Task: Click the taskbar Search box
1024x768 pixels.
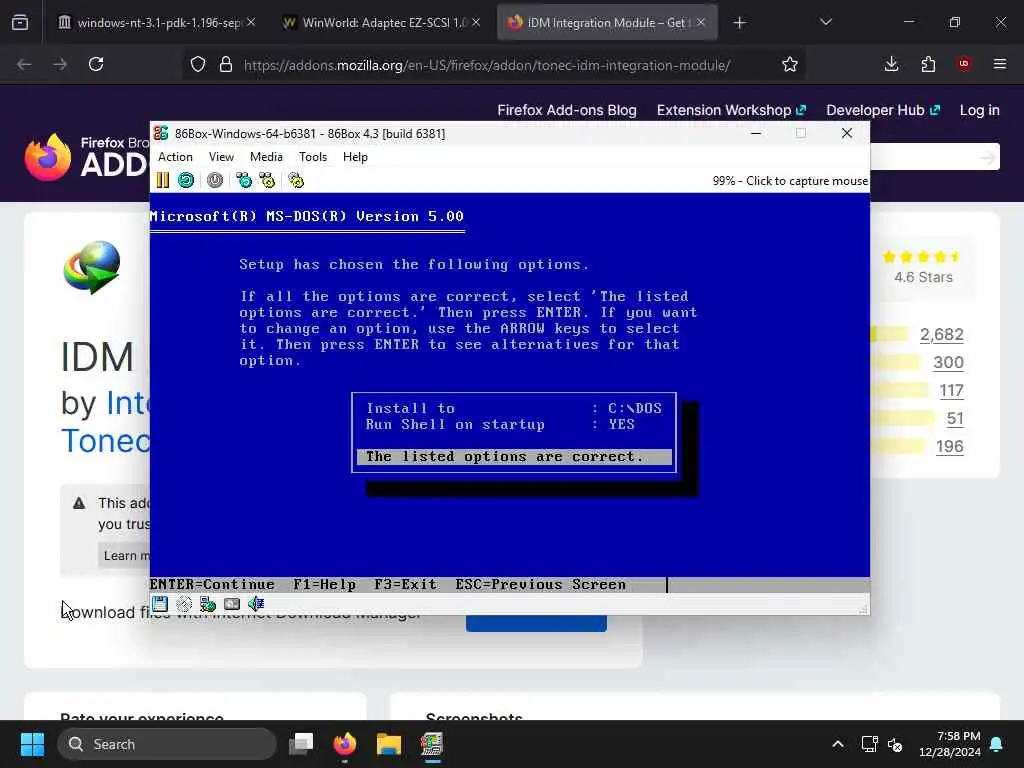Action: (x=167, y=744)
